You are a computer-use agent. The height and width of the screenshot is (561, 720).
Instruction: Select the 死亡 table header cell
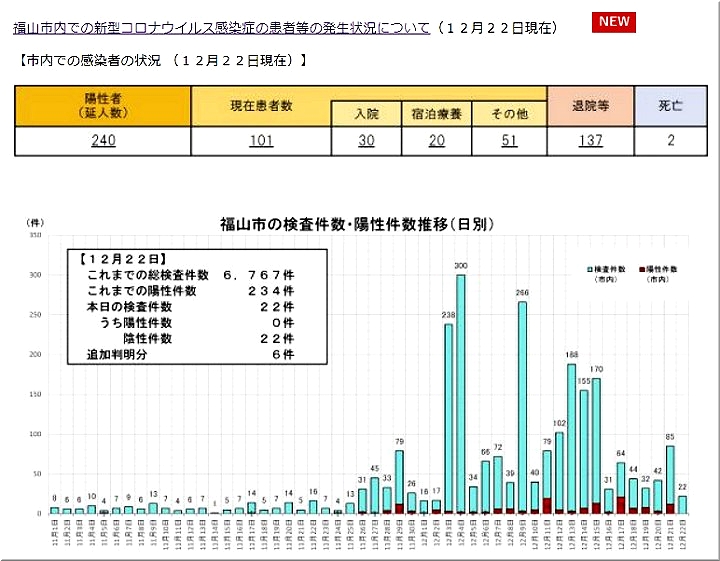670,106
